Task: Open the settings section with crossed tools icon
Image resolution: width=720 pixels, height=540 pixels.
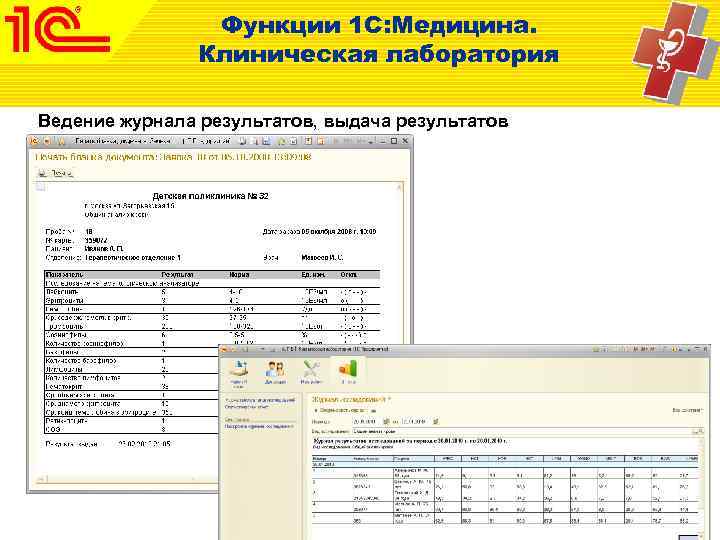Action: pos(311,372)
